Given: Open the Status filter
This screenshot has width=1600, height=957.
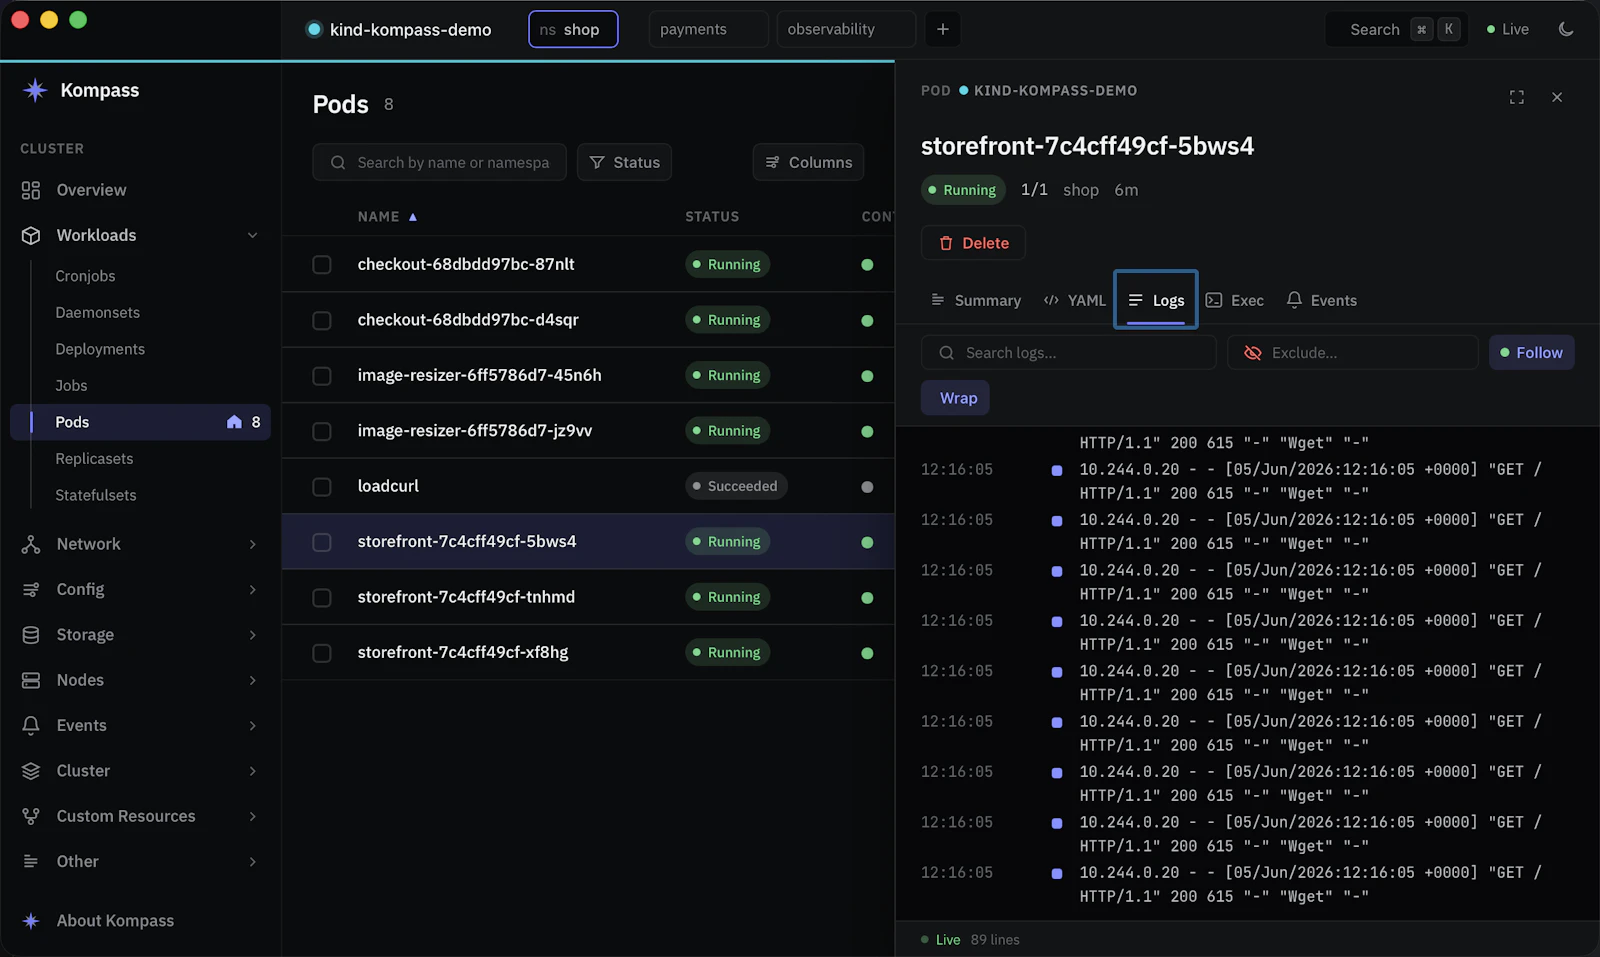Looking at the screenshot, I should [x=624, y=162].
